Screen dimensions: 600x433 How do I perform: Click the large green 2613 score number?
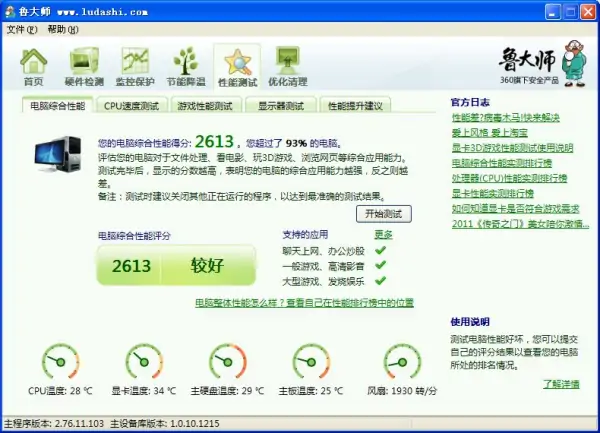coord(214,142)
